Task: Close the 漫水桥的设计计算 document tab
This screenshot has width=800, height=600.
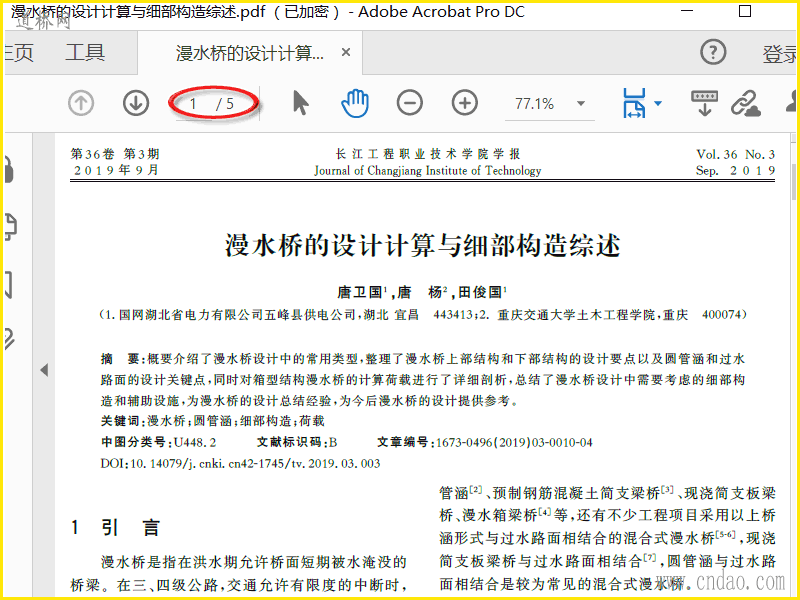Action: point(346,53)
